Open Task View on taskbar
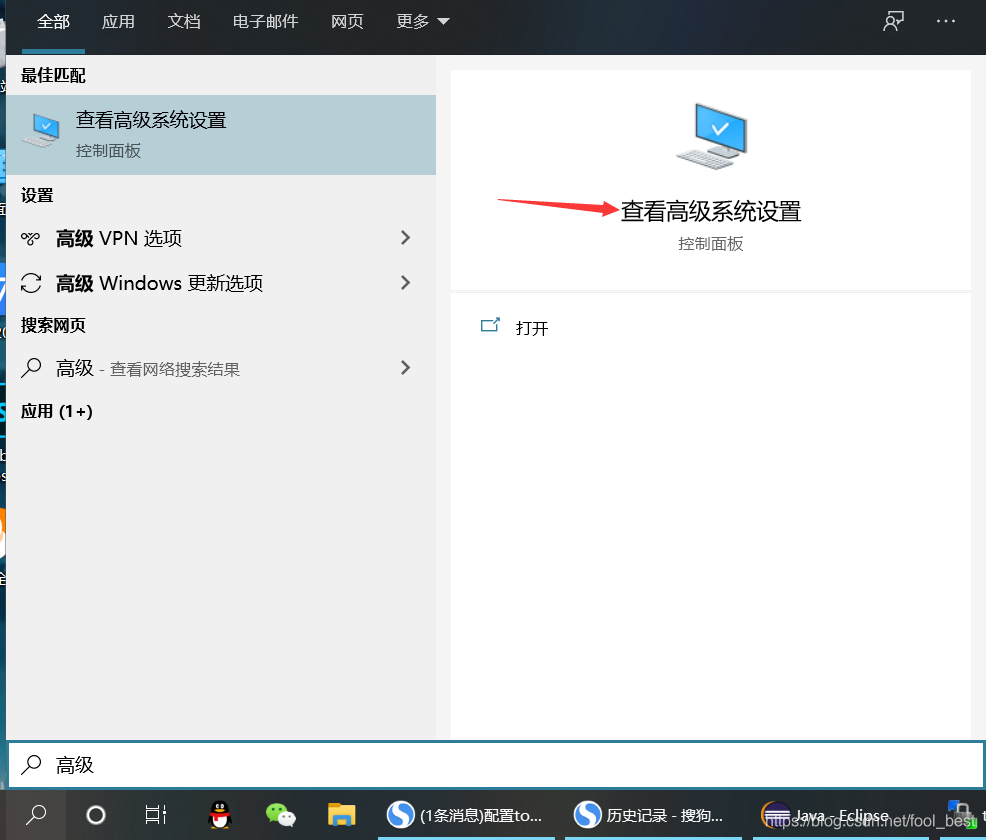This screenshot has width=986, height=840. tap(155, 815)
